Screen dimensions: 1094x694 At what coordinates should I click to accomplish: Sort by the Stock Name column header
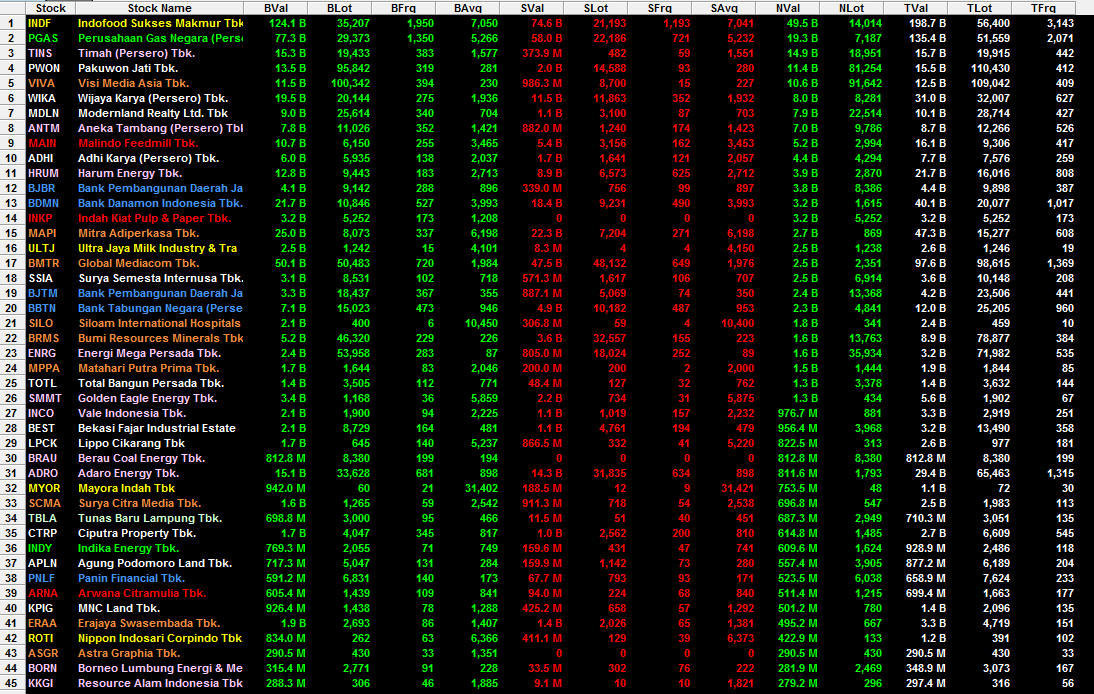pos(160,8)
